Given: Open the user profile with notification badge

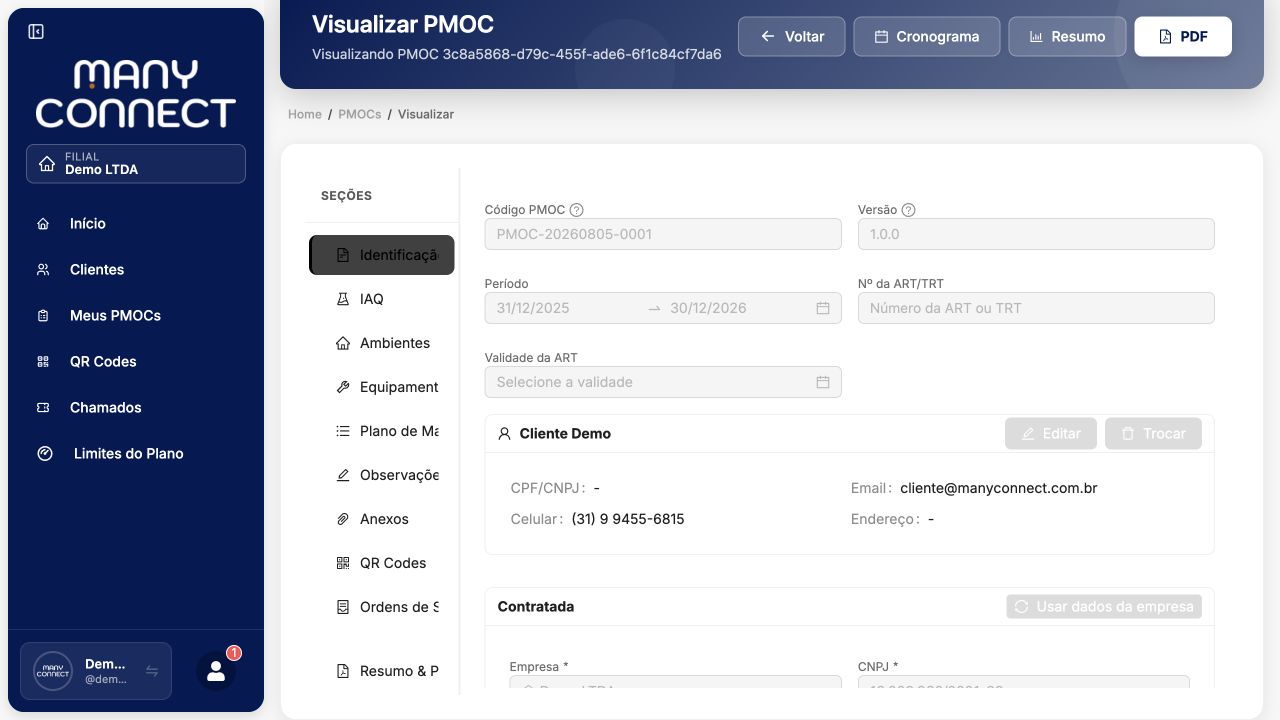Looking at the screenshot, I should [x=216, y=671].
